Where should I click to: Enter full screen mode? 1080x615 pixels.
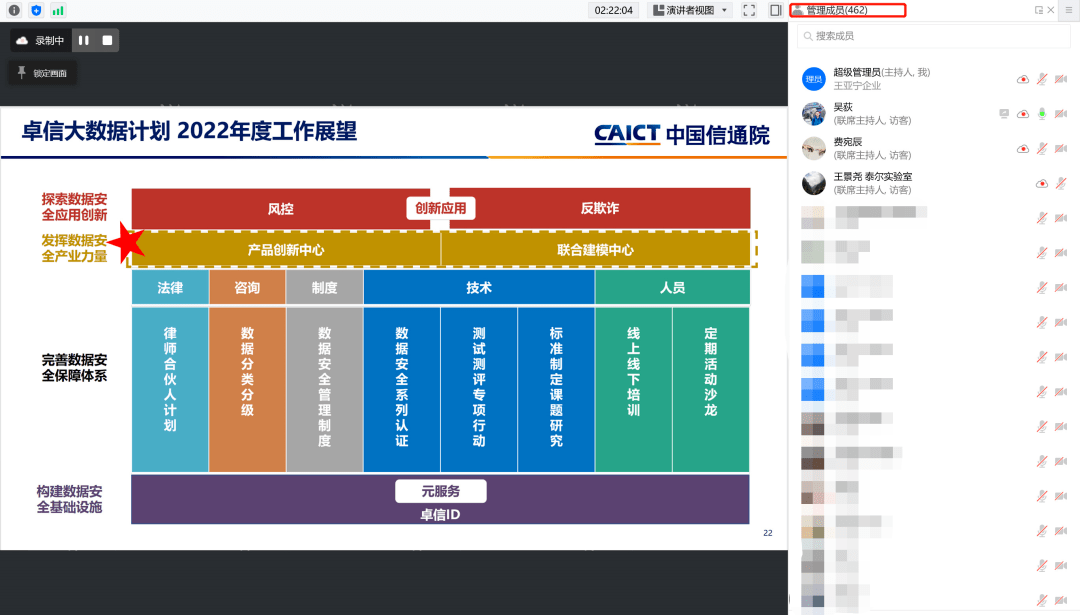pos(749,10)
